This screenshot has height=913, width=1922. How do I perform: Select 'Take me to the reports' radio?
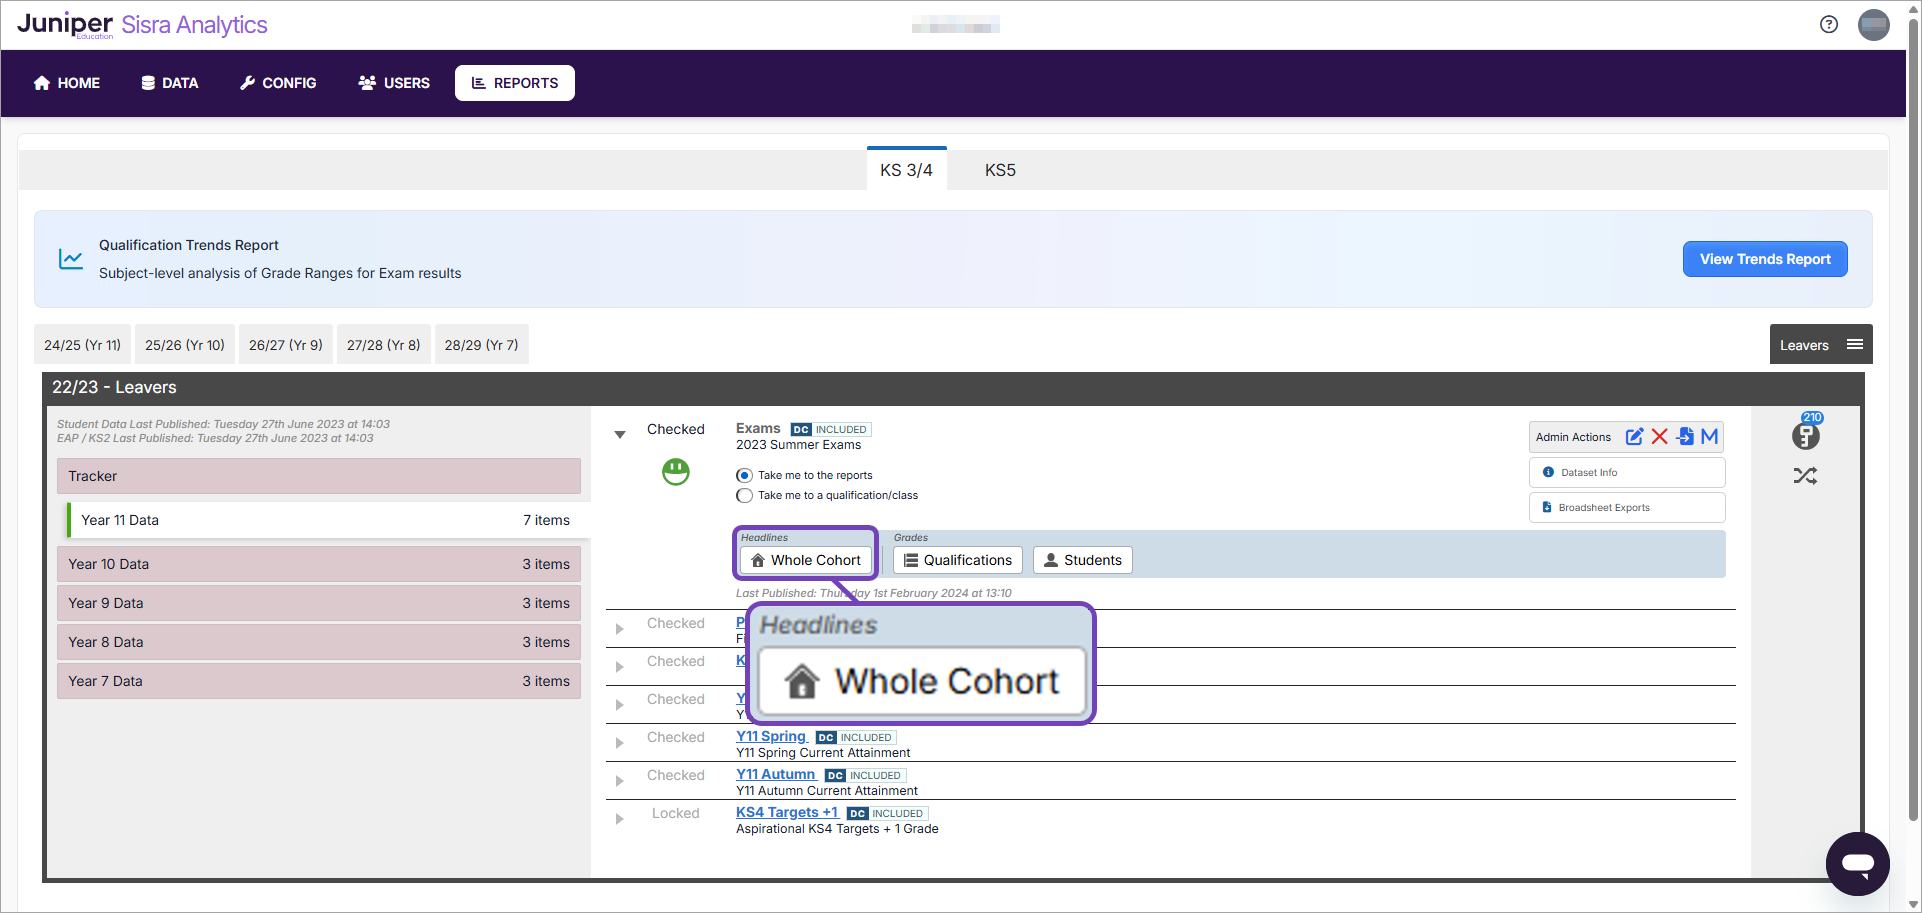click(x=744, y=476)
